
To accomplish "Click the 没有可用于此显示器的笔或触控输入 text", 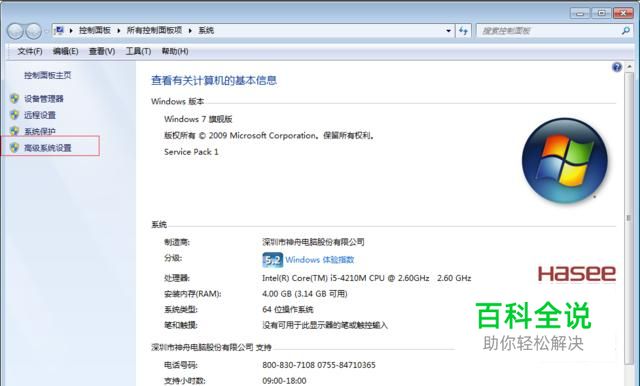I will pos(324,325).
